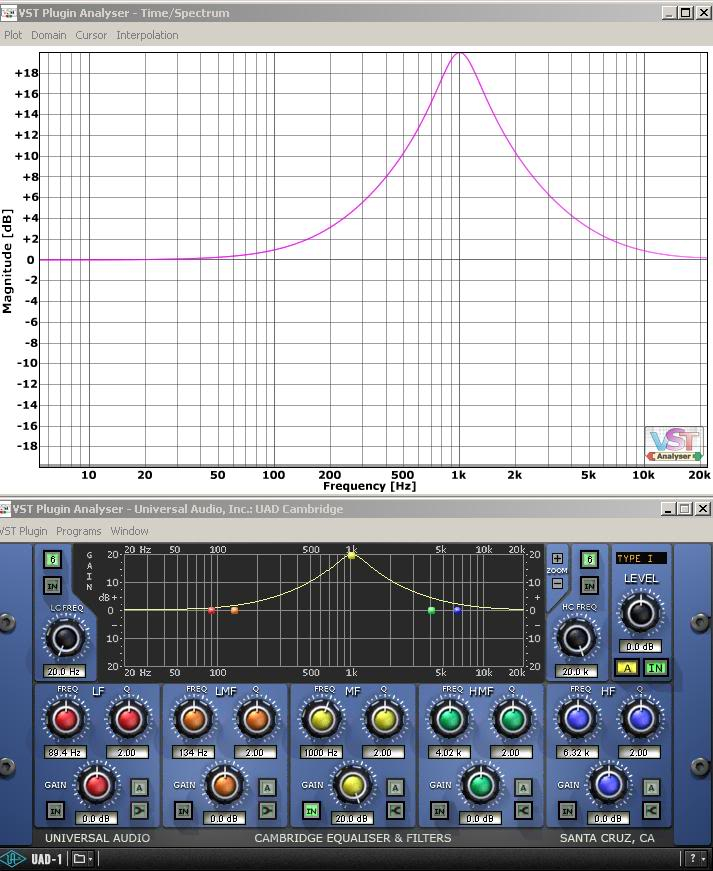Open the Interpolation menu

pyautogui.click(x=147, y=35)
